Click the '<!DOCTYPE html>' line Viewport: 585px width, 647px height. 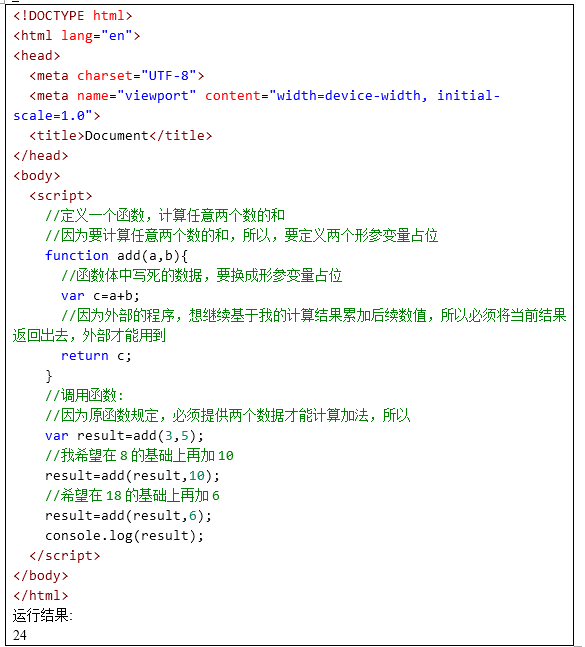click(73, 16)
